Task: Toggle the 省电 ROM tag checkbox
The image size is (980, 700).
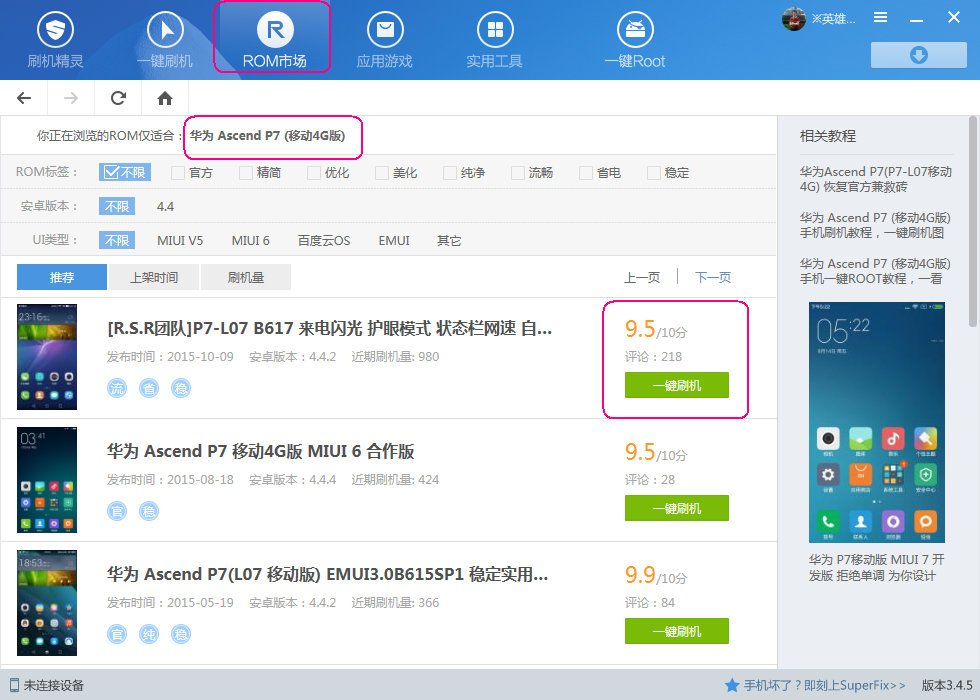Action: pos(586,173)
